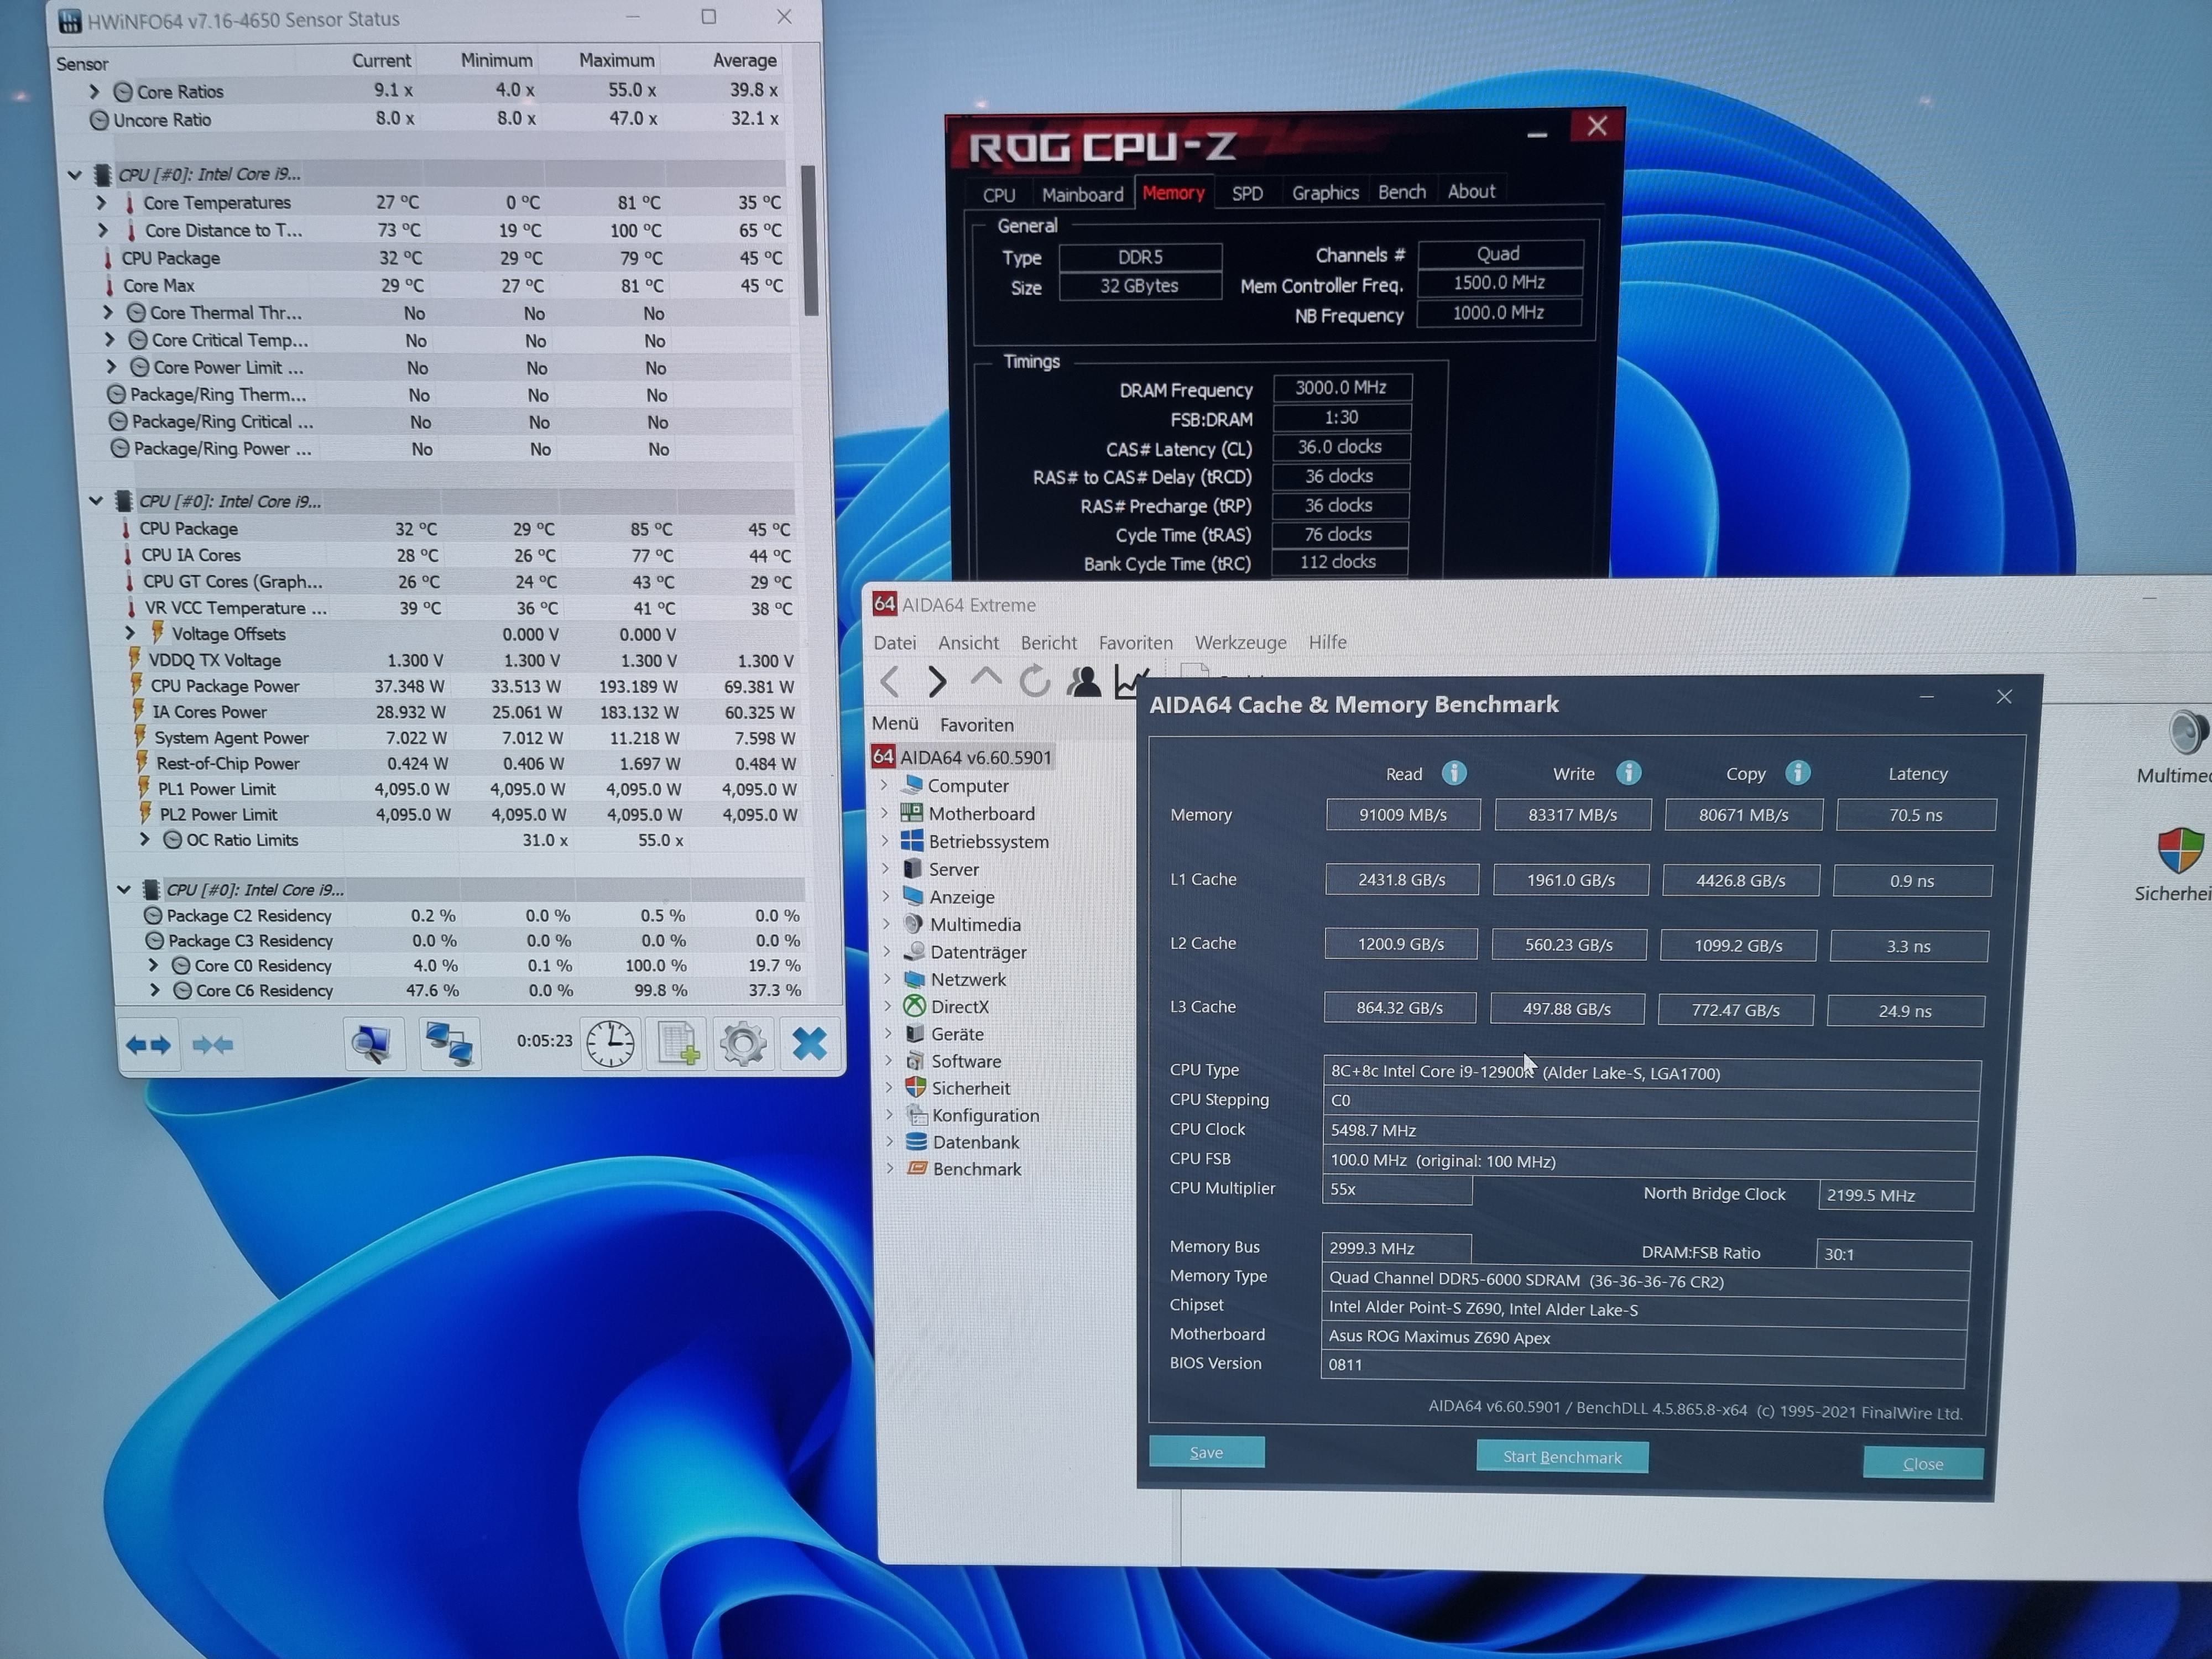Switch to Graphics tab in CPU-Z
The image size is (2212, 1659).
tap(1325, 192)
